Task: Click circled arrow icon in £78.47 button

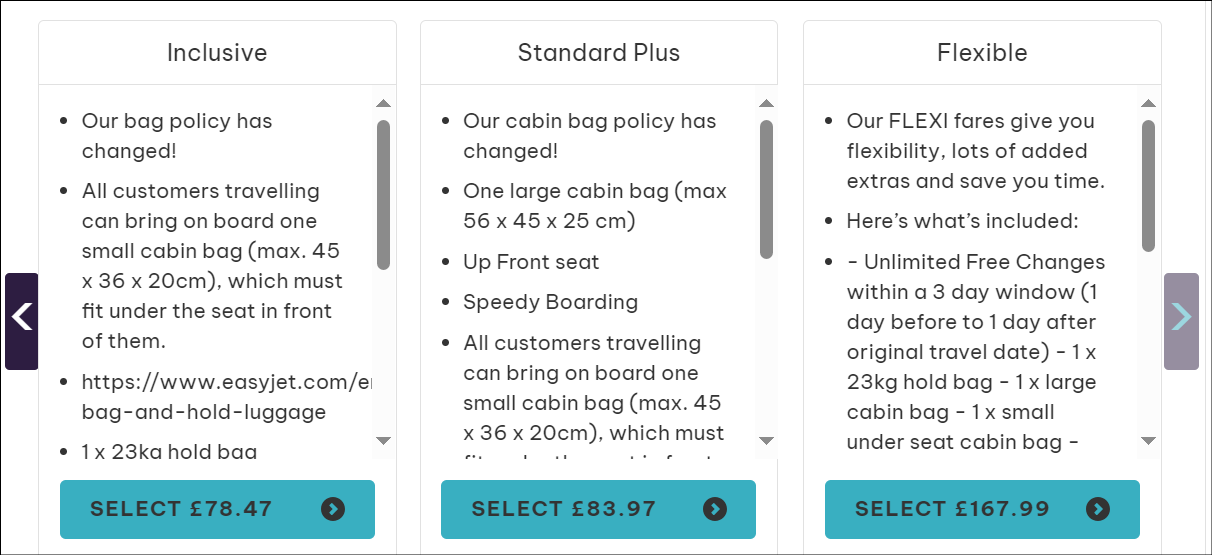Action: pyautogui.click(x=333, y=509)
